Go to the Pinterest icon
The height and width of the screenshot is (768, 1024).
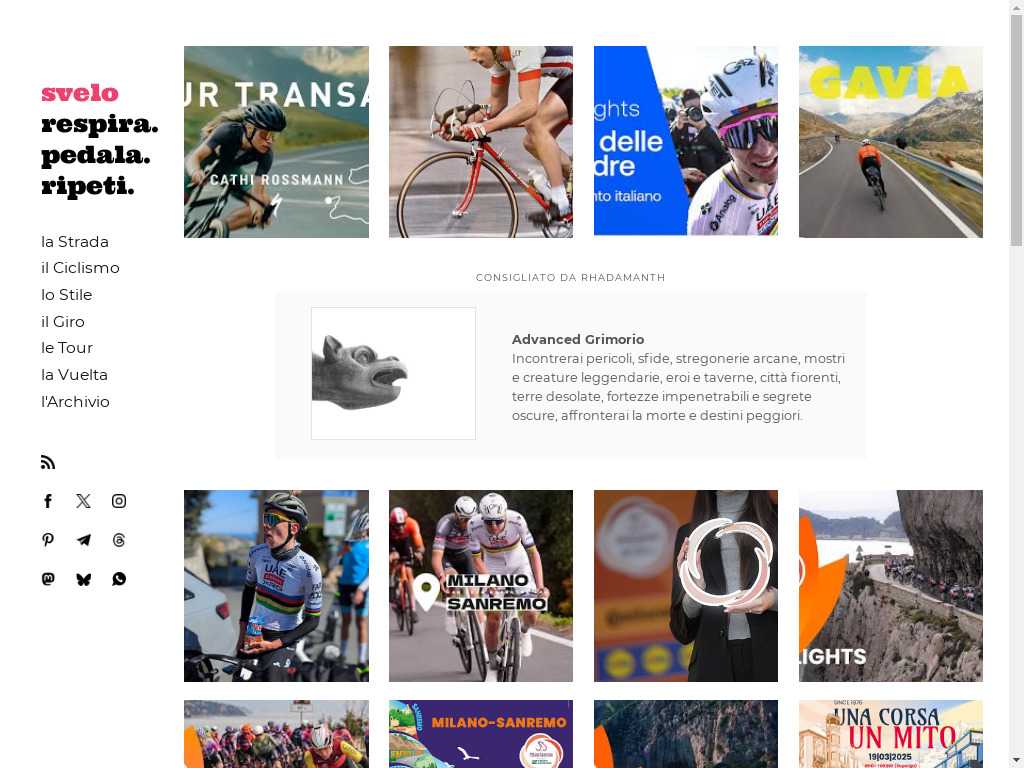(48, 540)
